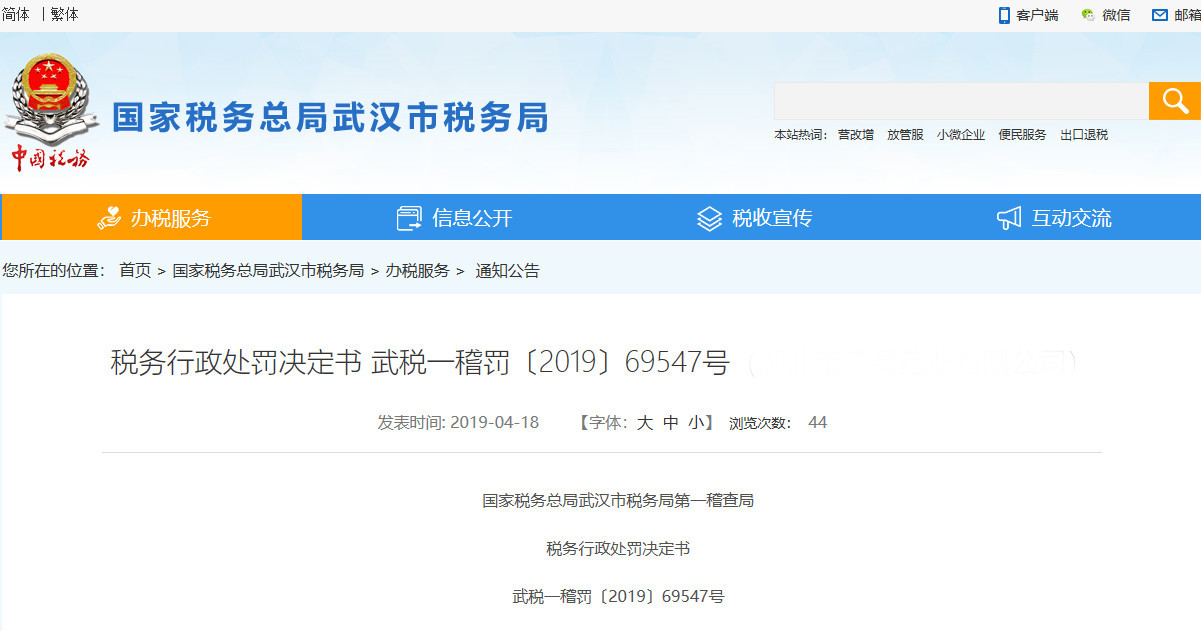Screen dimensions: 1201x631
Task: Click the mailbox envelope icon
Action: point(1160,15)
